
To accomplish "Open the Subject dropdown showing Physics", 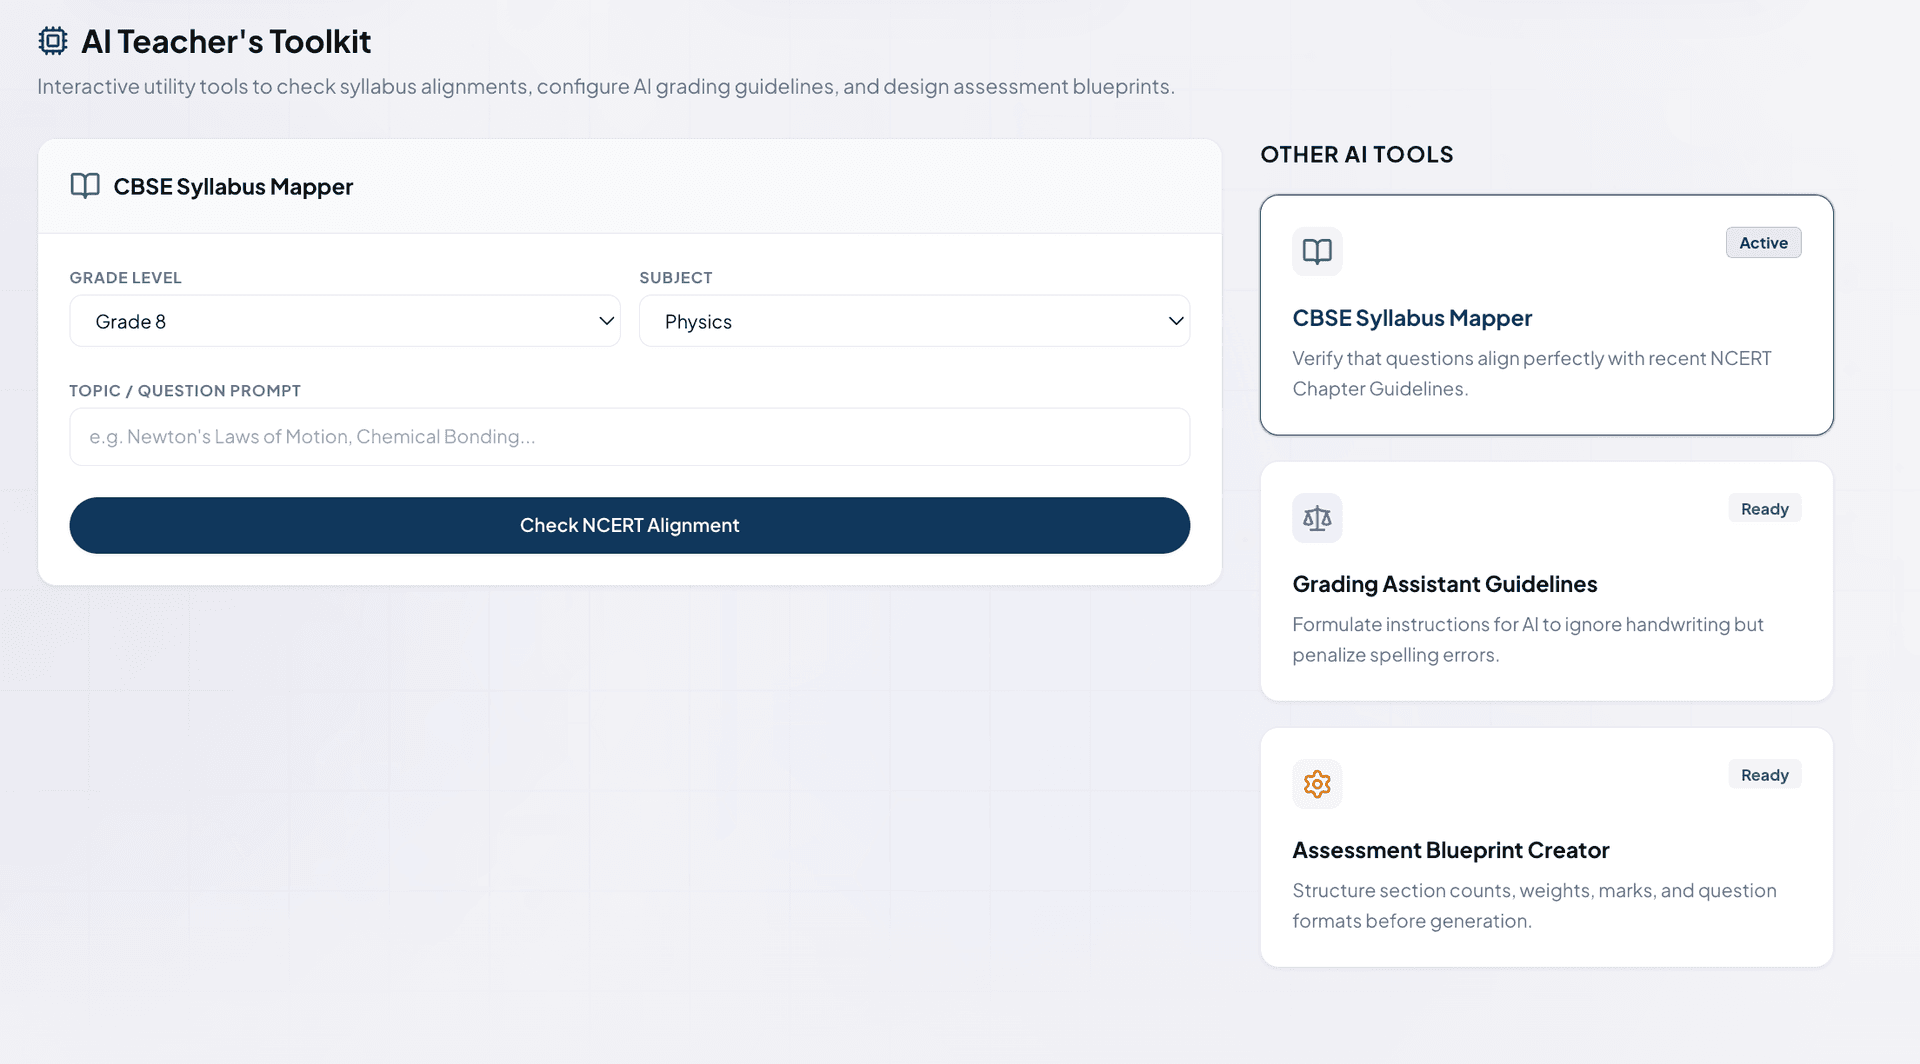I will point(914,321).
